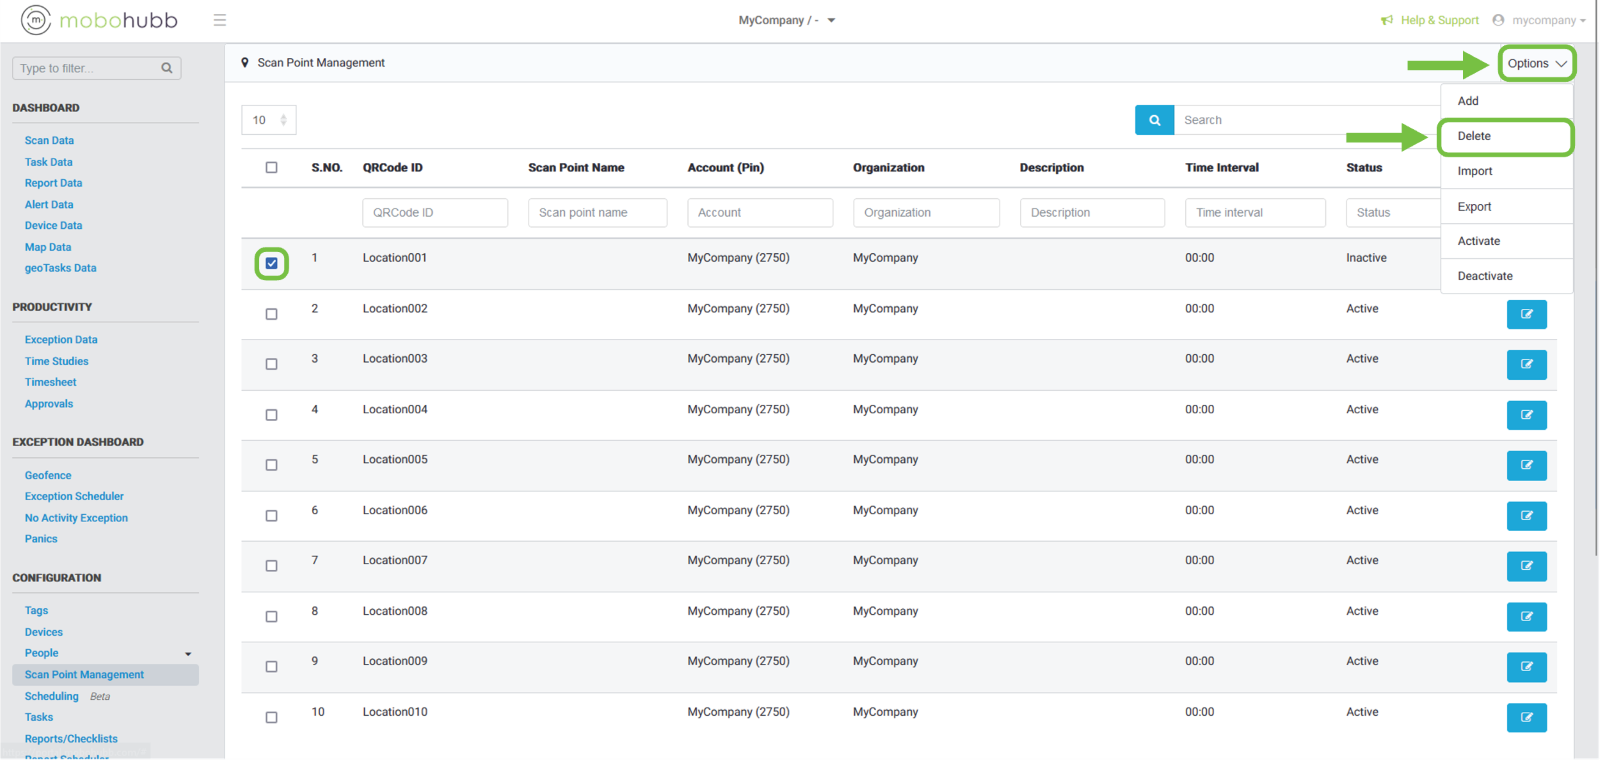This screenshot has height=760, width=1600.
Task: Check the Location007 row checkbox
Action: (x=271, y=566)
